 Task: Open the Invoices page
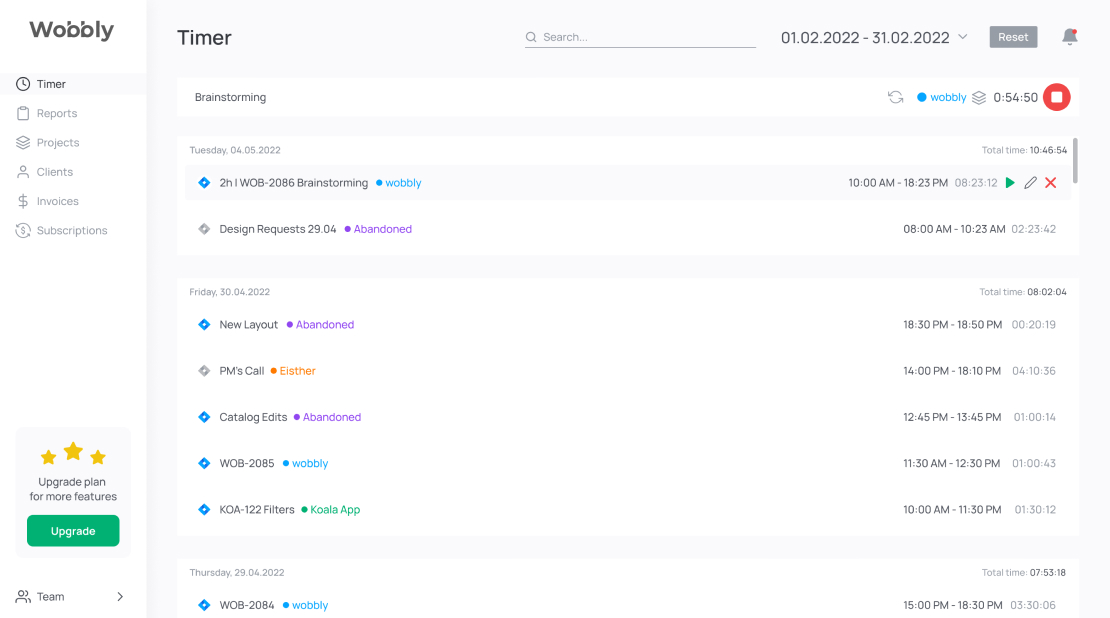click(57, 201)
